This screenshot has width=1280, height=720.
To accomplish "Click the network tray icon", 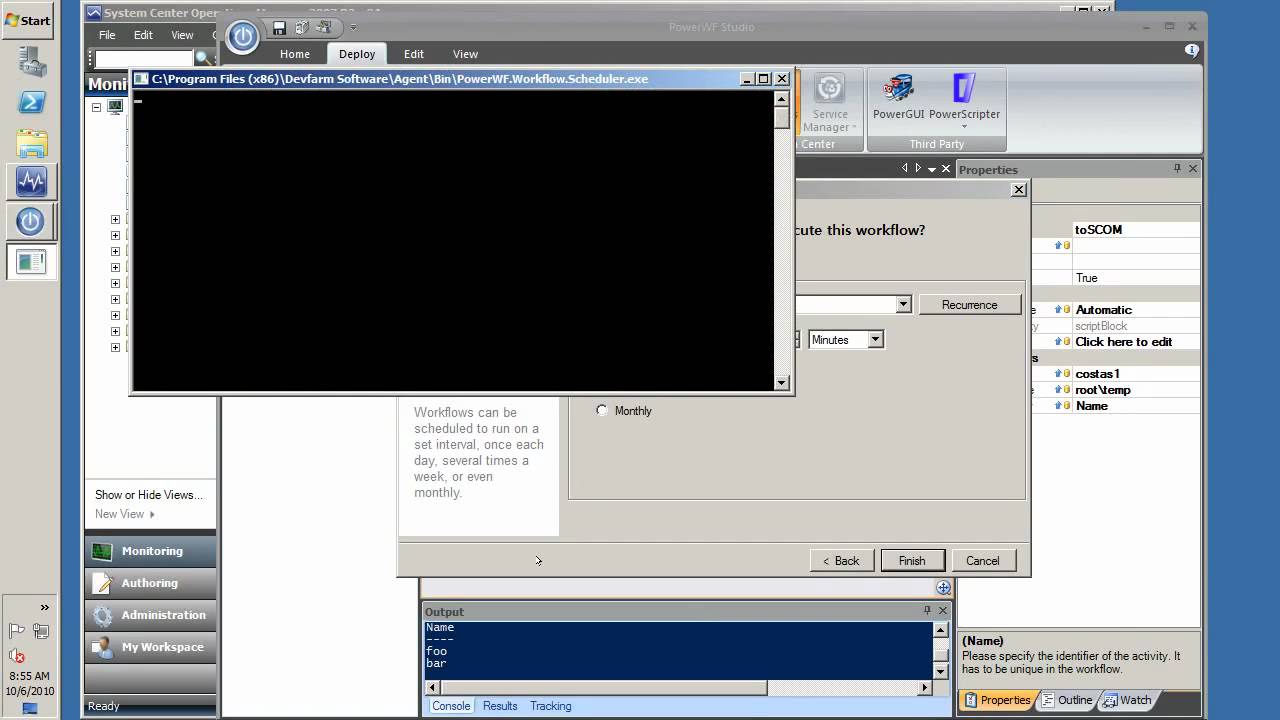I will (41, 631).
